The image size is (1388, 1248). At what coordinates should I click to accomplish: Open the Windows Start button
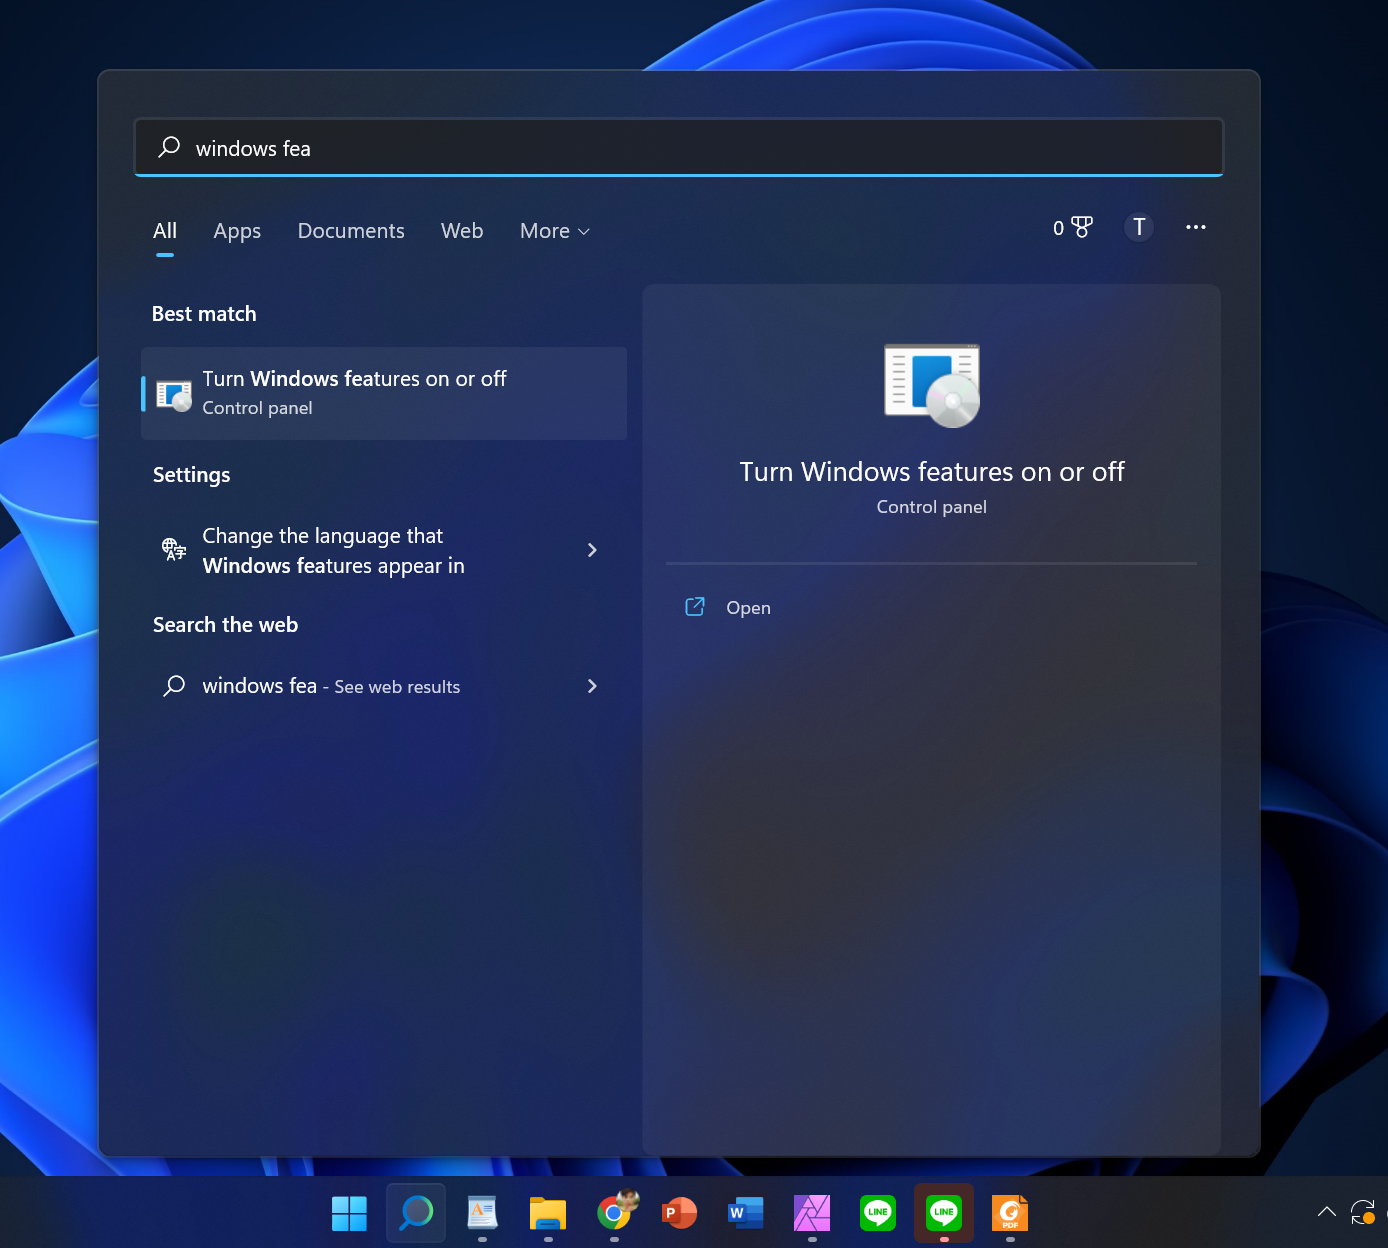point(349,1213)
